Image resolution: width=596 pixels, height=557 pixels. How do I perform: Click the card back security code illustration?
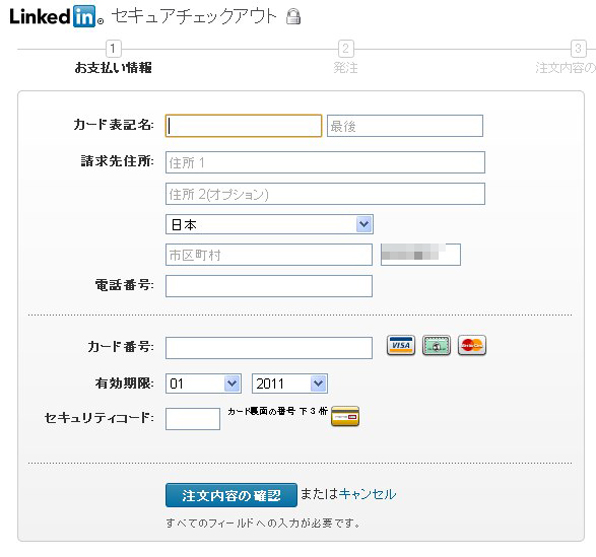pos(345,416)
